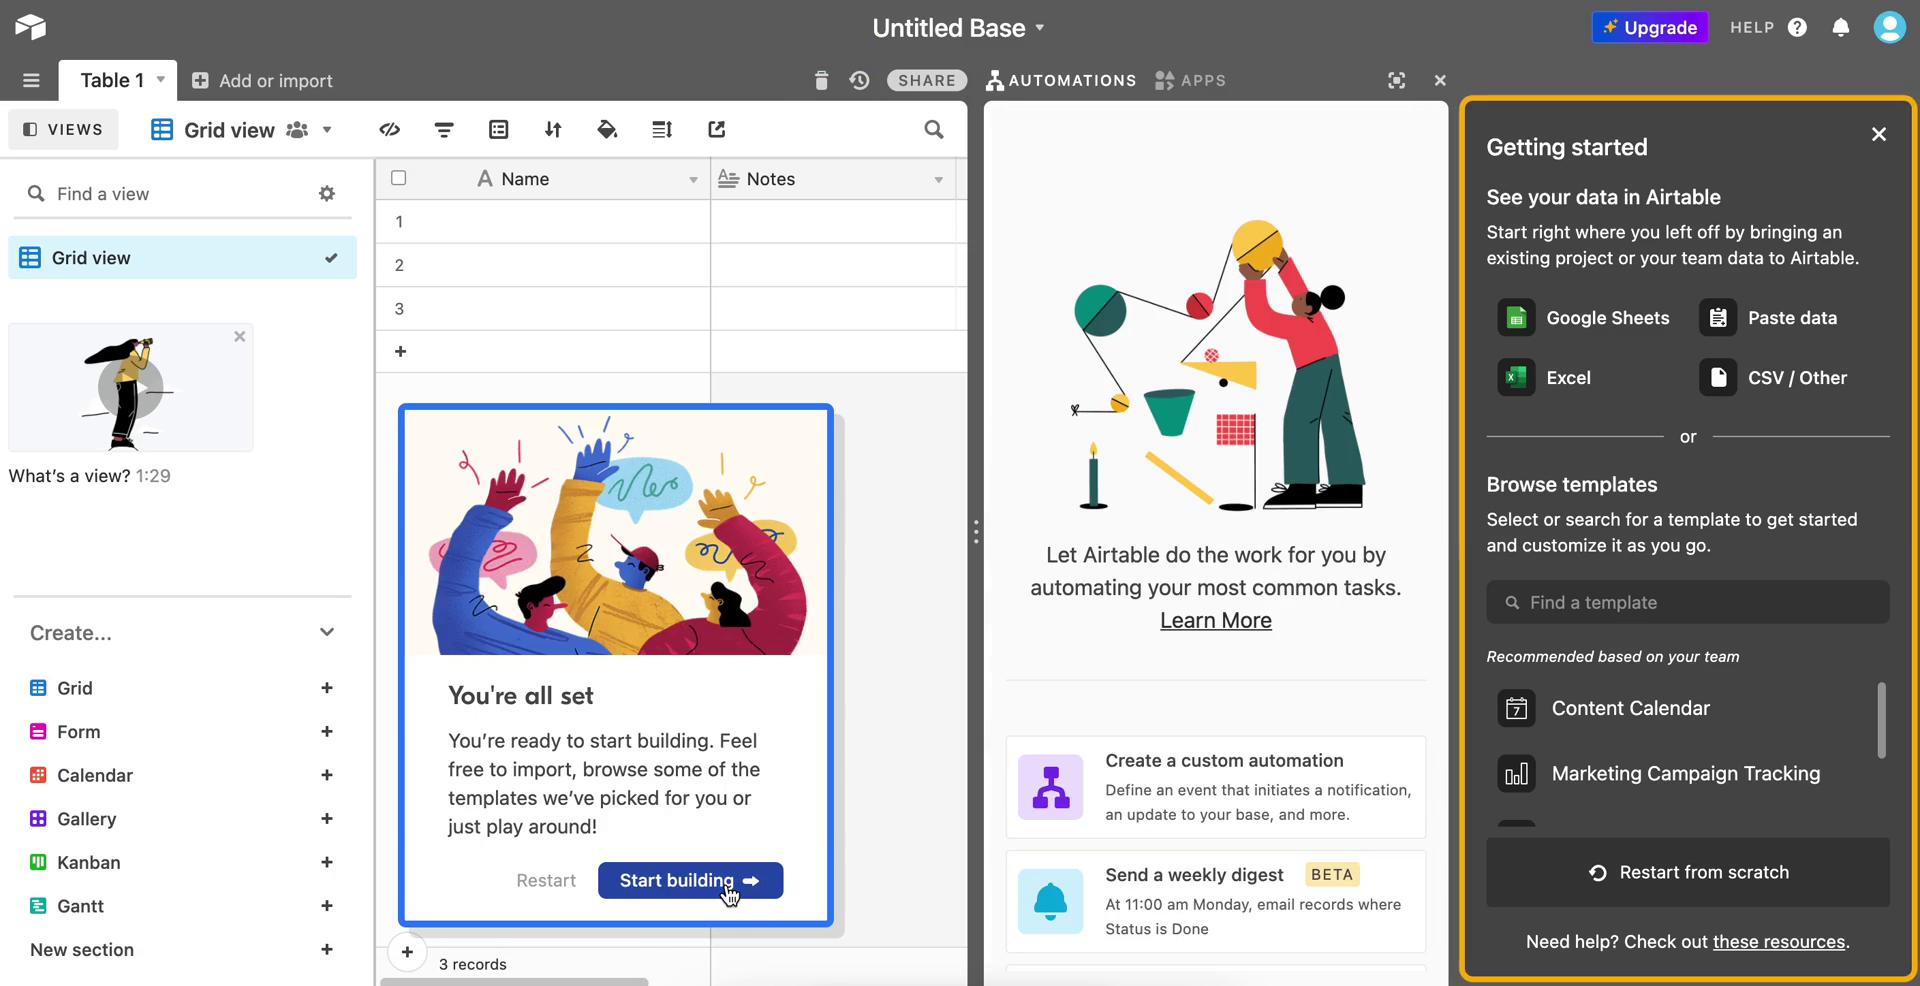
Task: Choose Paste data import option
Action: click(x=1768, y=318)
